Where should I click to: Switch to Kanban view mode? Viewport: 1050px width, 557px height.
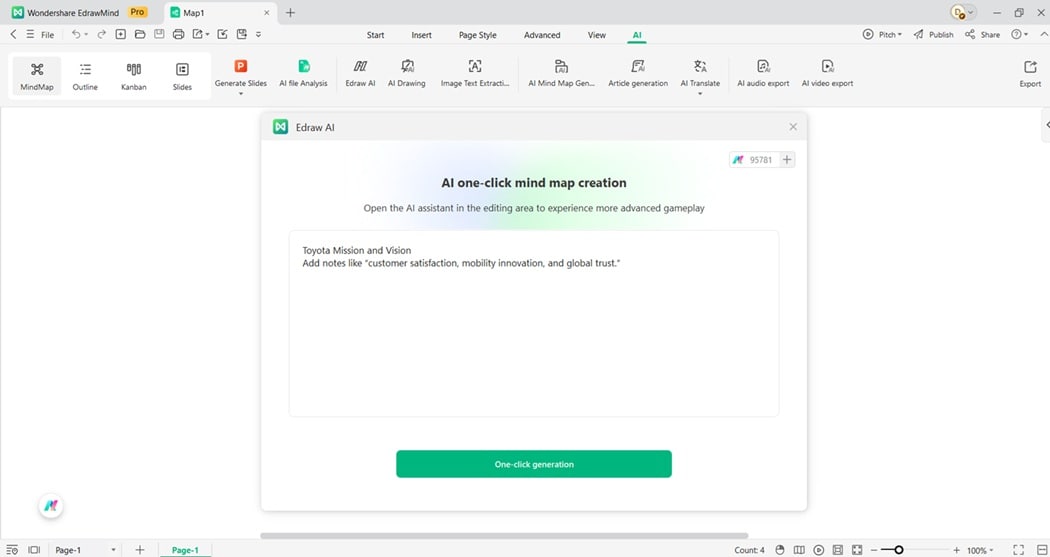pyautogui.click(x=133, y=76)
